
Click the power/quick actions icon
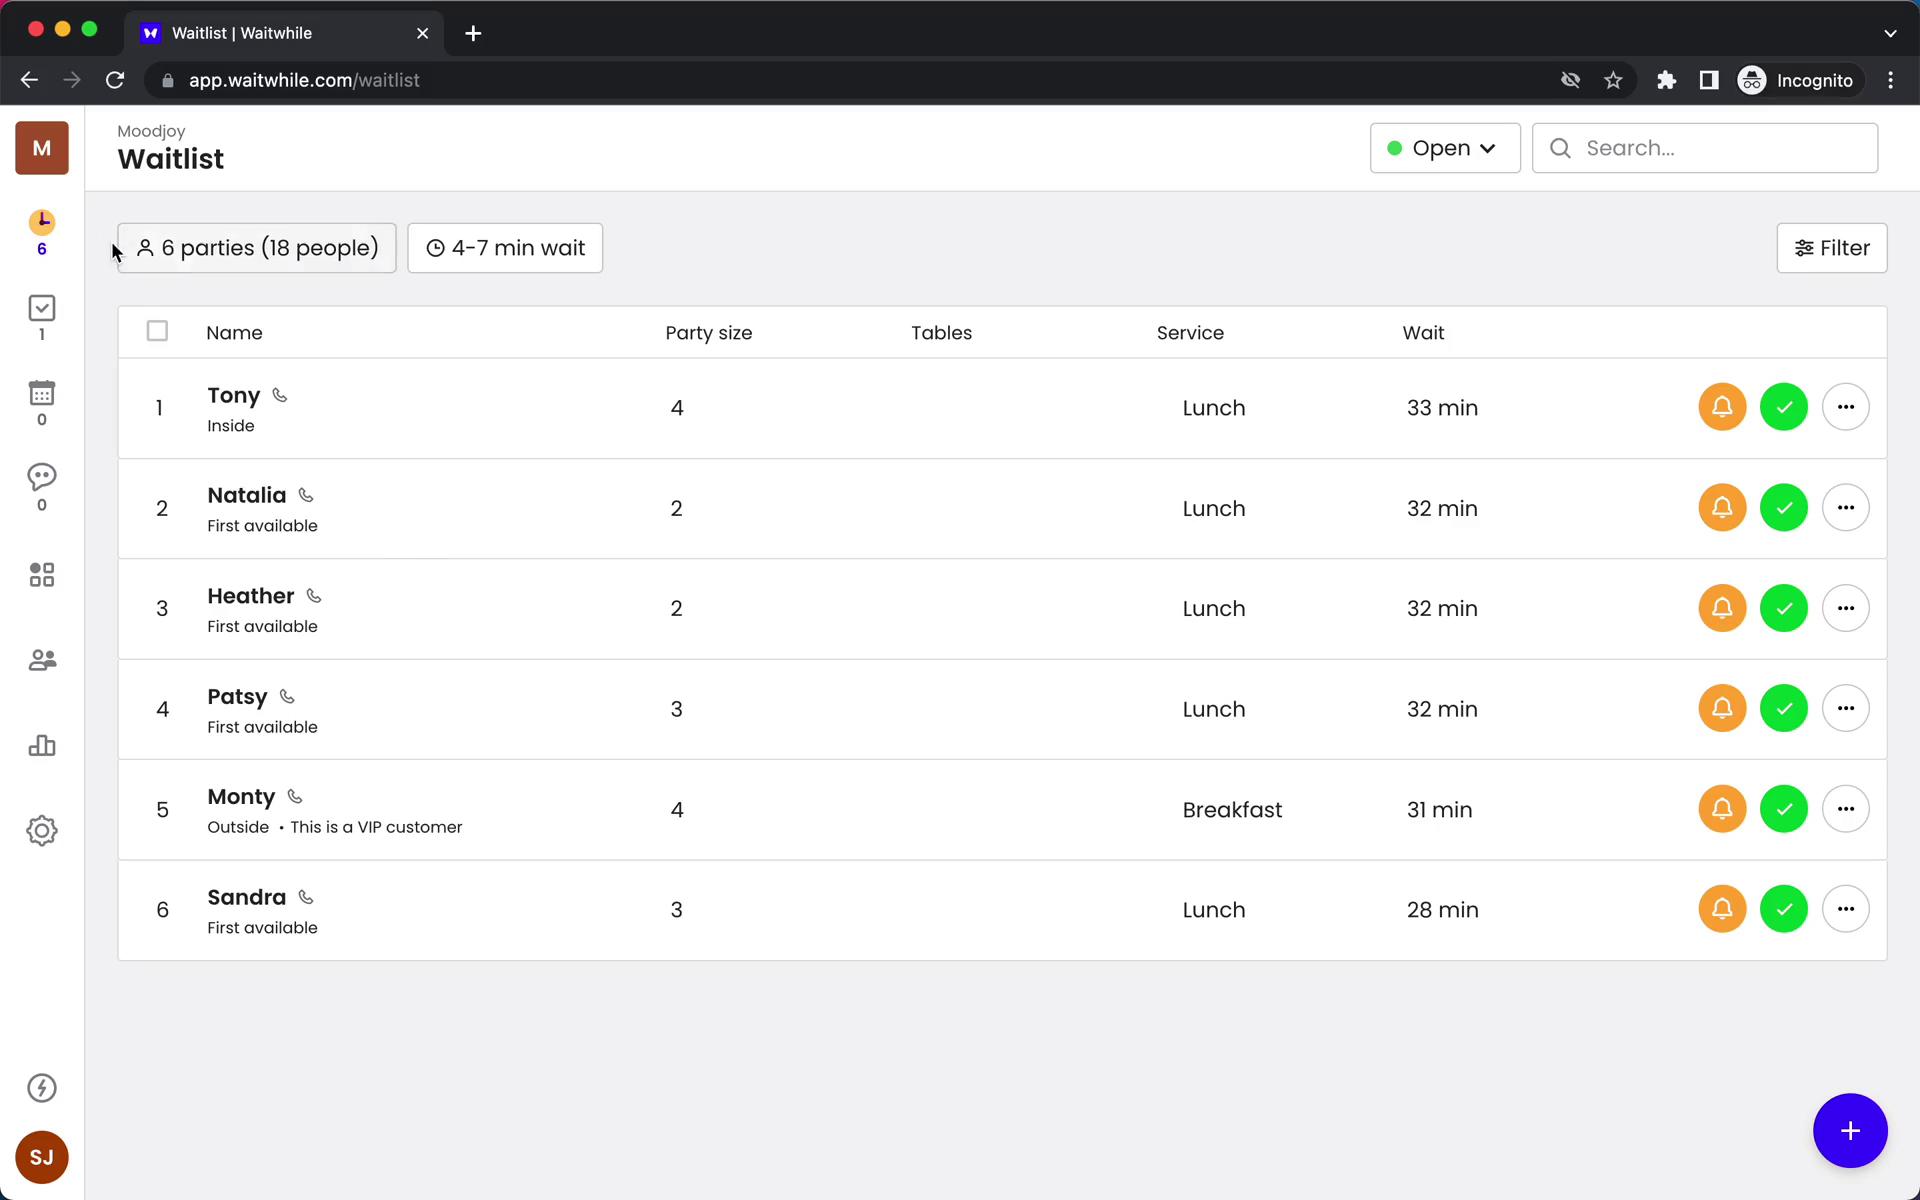(41, 1087)
